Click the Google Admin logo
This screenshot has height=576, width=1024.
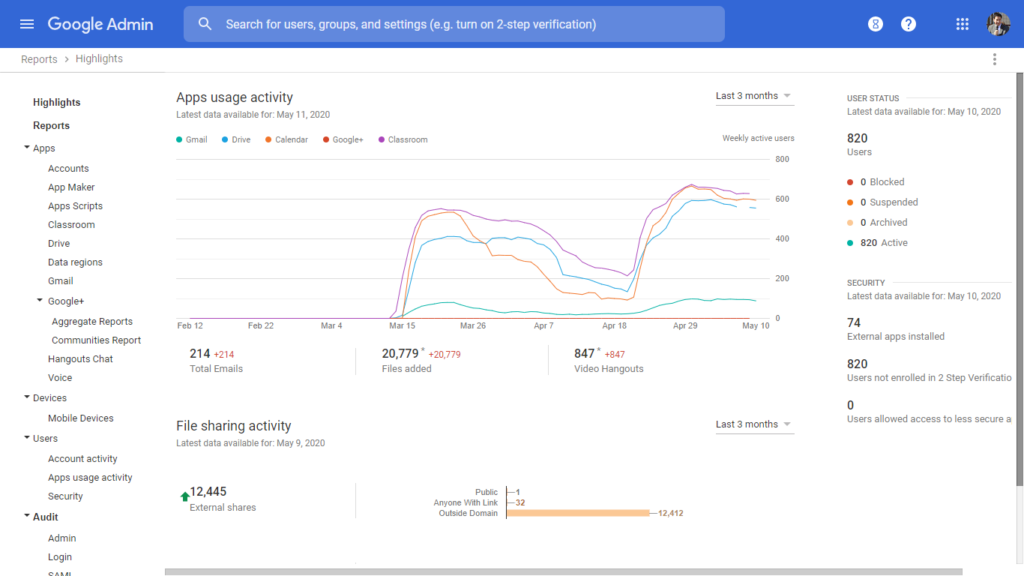coord(101,24)
